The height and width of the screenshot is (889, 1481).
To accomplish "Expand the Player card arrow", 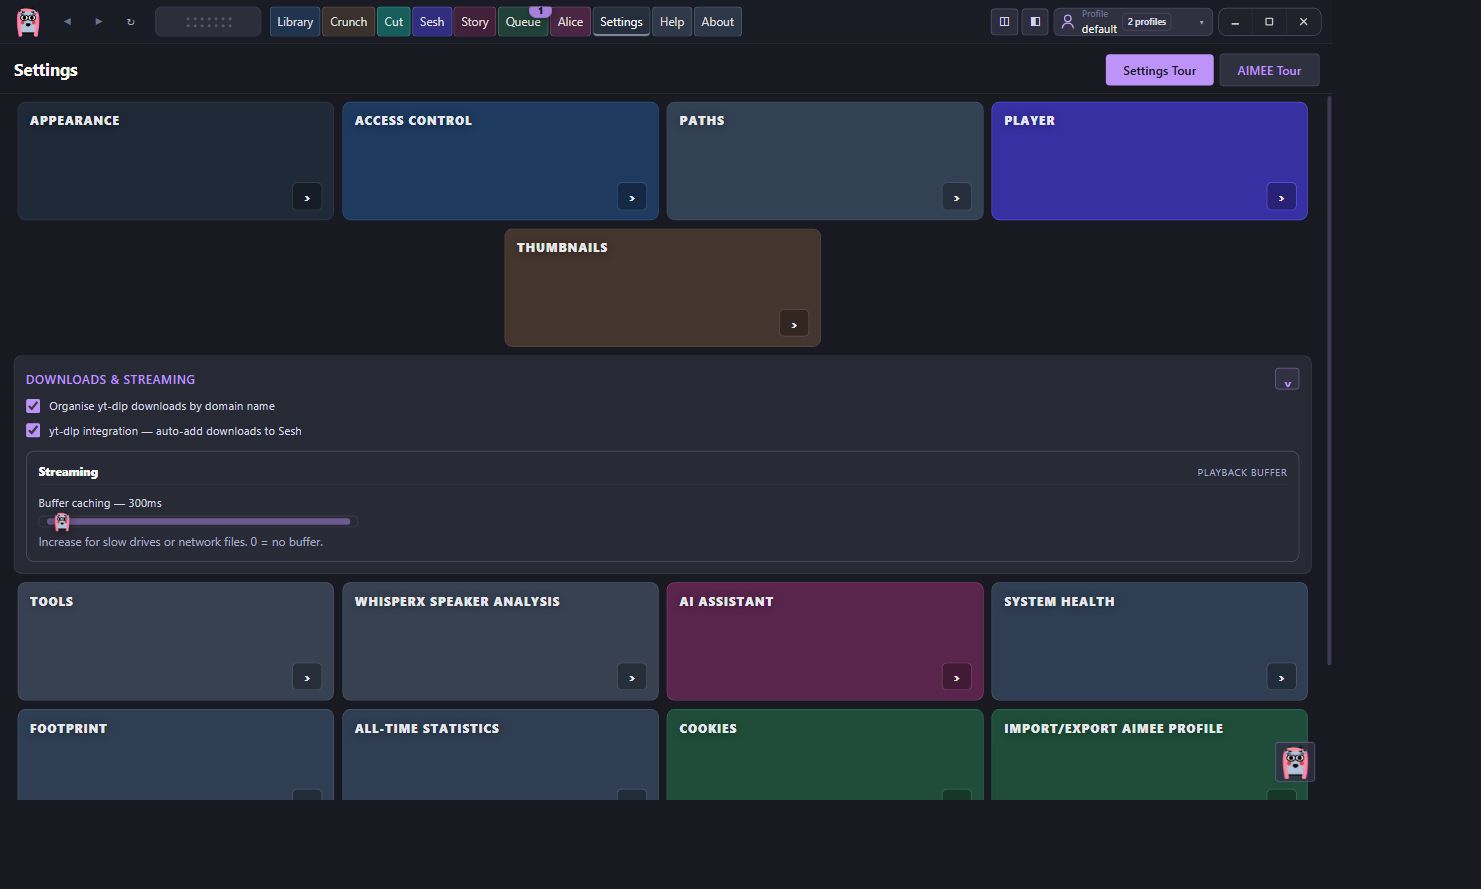I will 1282,197.
